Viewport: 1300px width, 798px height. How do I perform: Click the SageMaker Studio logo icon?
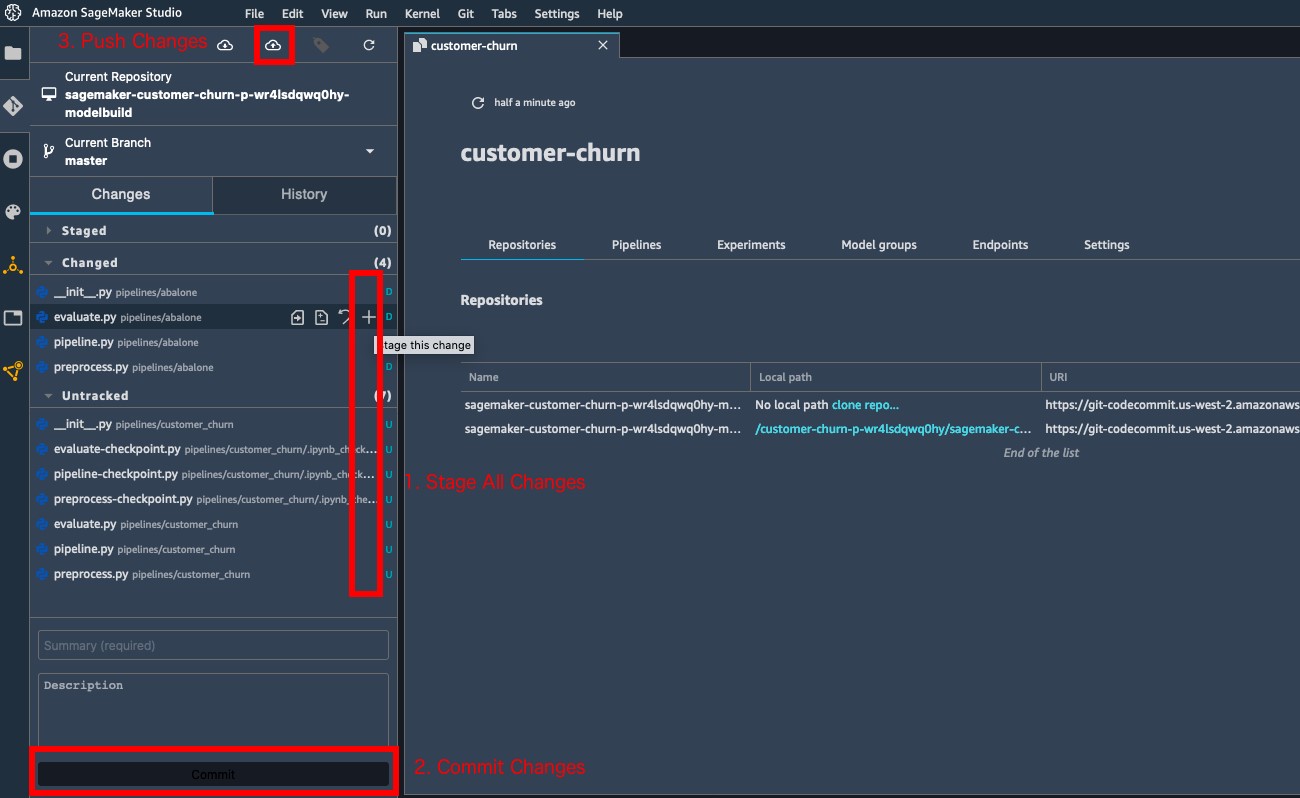pos(13,13)
